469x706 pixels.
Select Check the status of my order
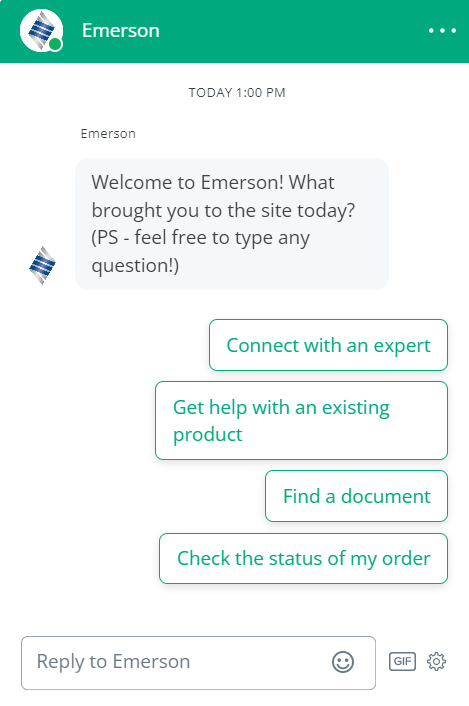(303, 558)
